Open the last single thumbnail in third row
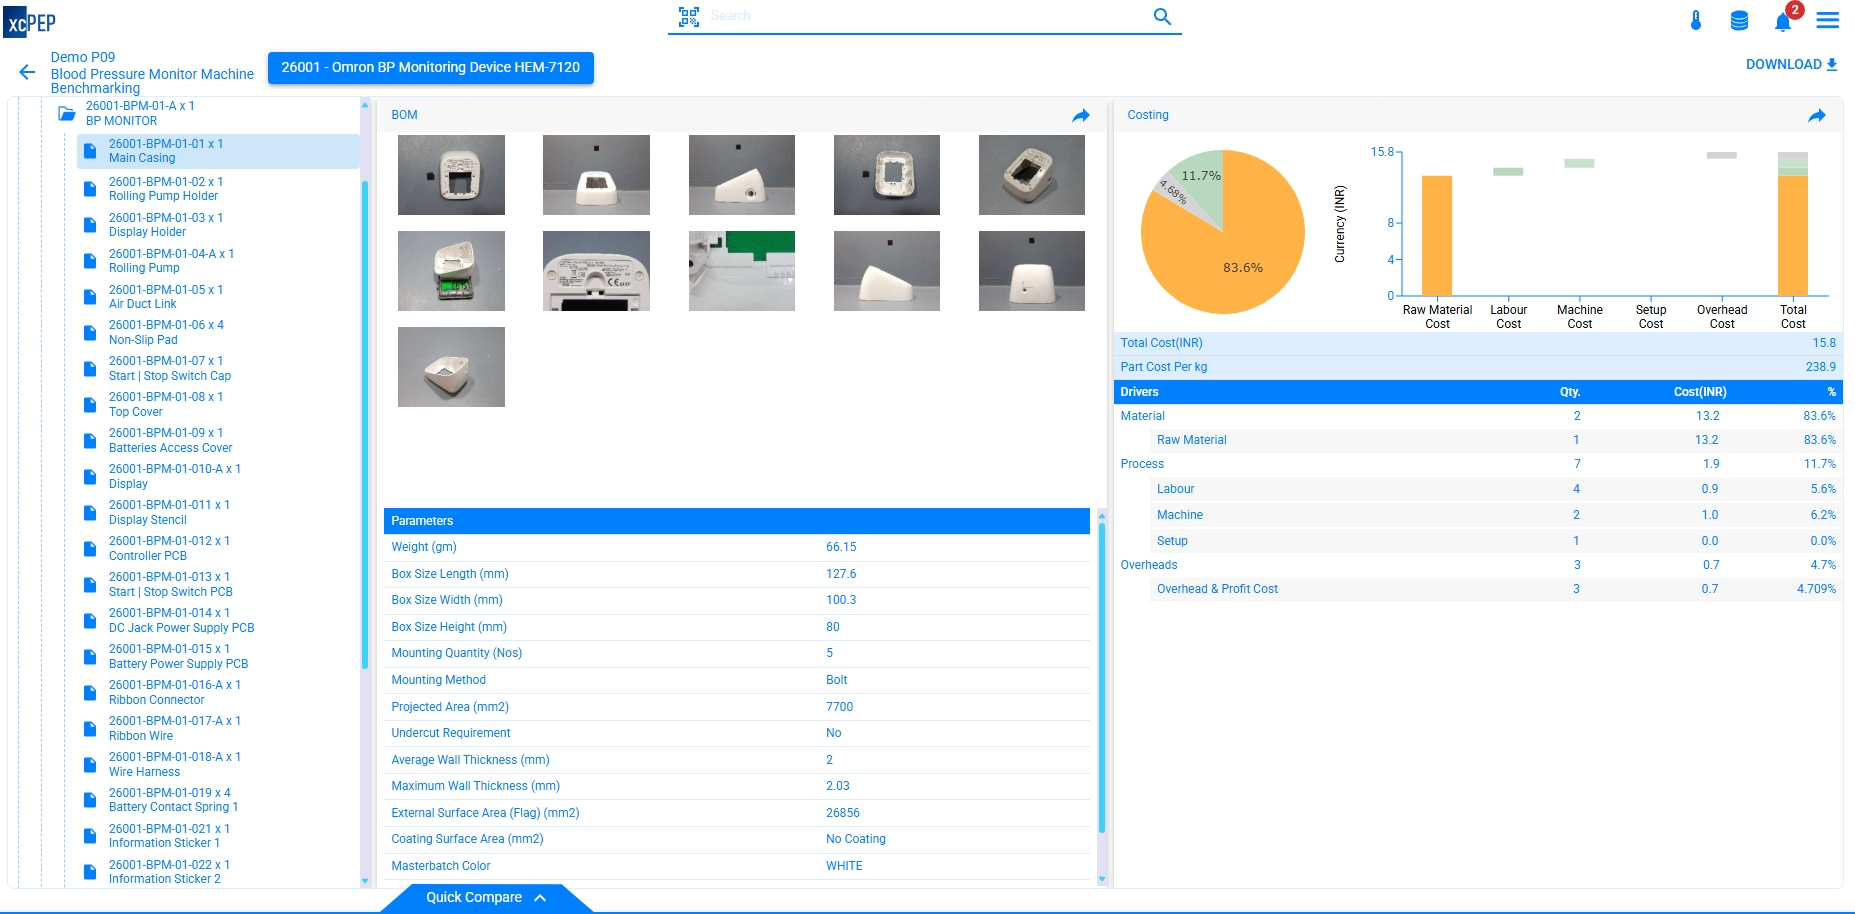The width and height of the screenshot is (1855, 914). pyautogui.click(x=451, y=367)
